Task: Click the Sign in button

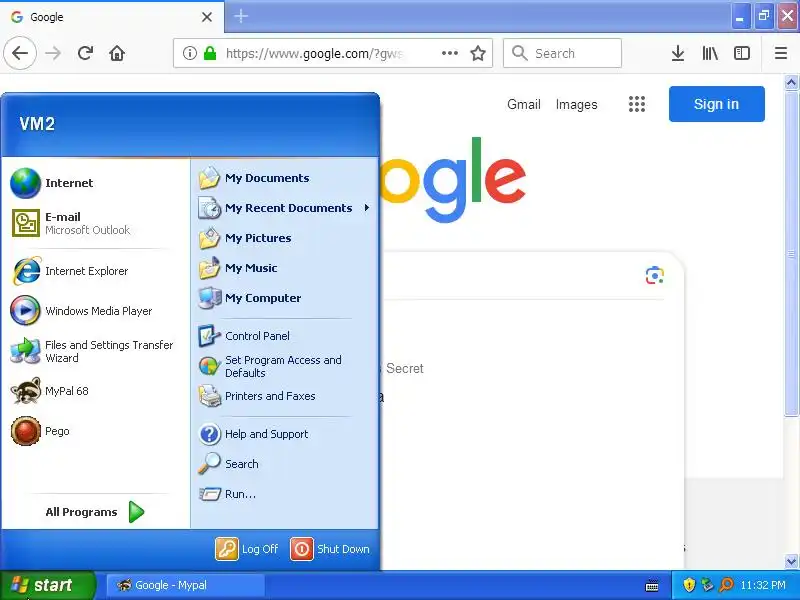Action: pos(716,104)
